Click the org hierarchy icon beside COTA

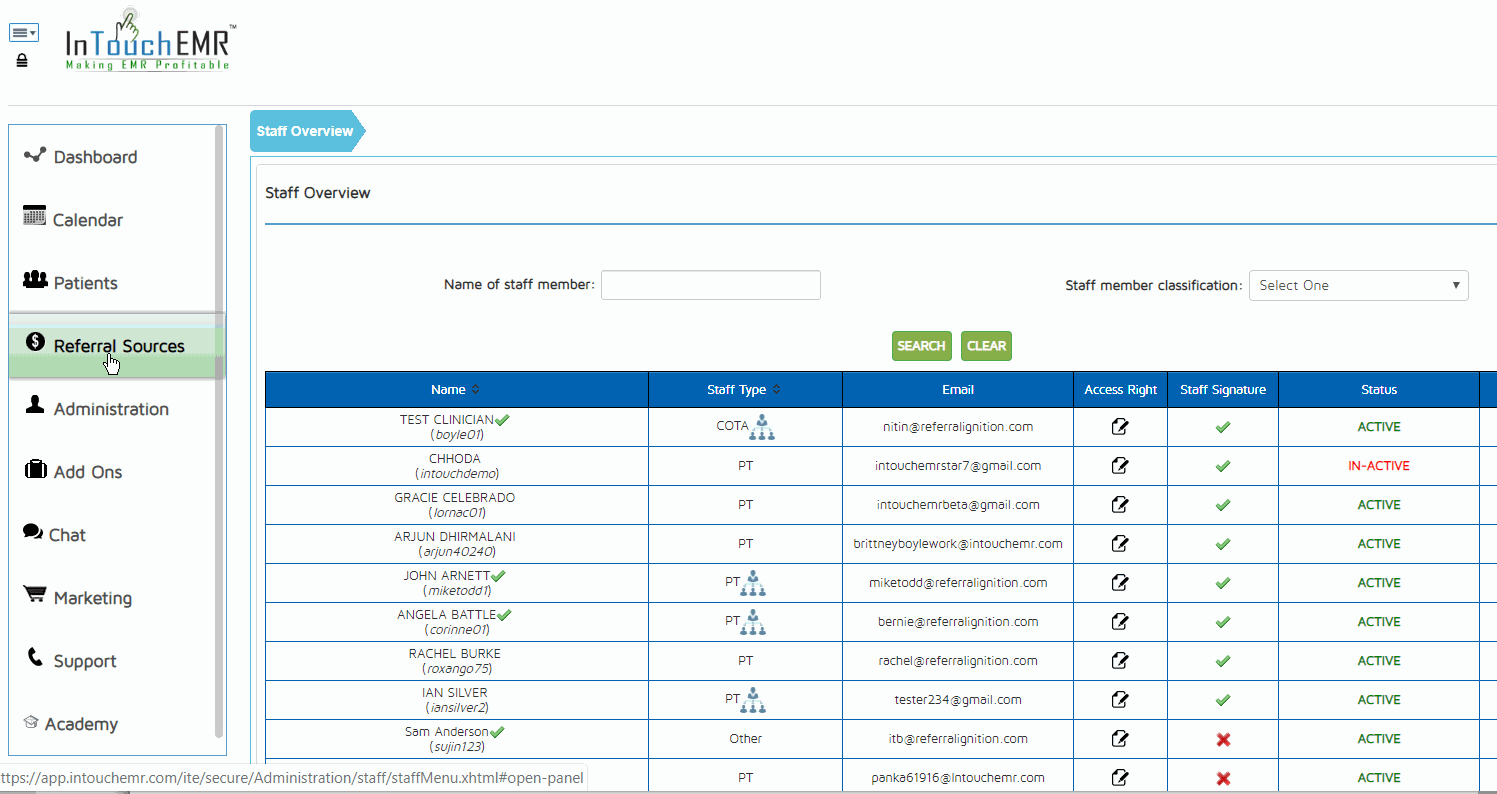pos(763,428)
